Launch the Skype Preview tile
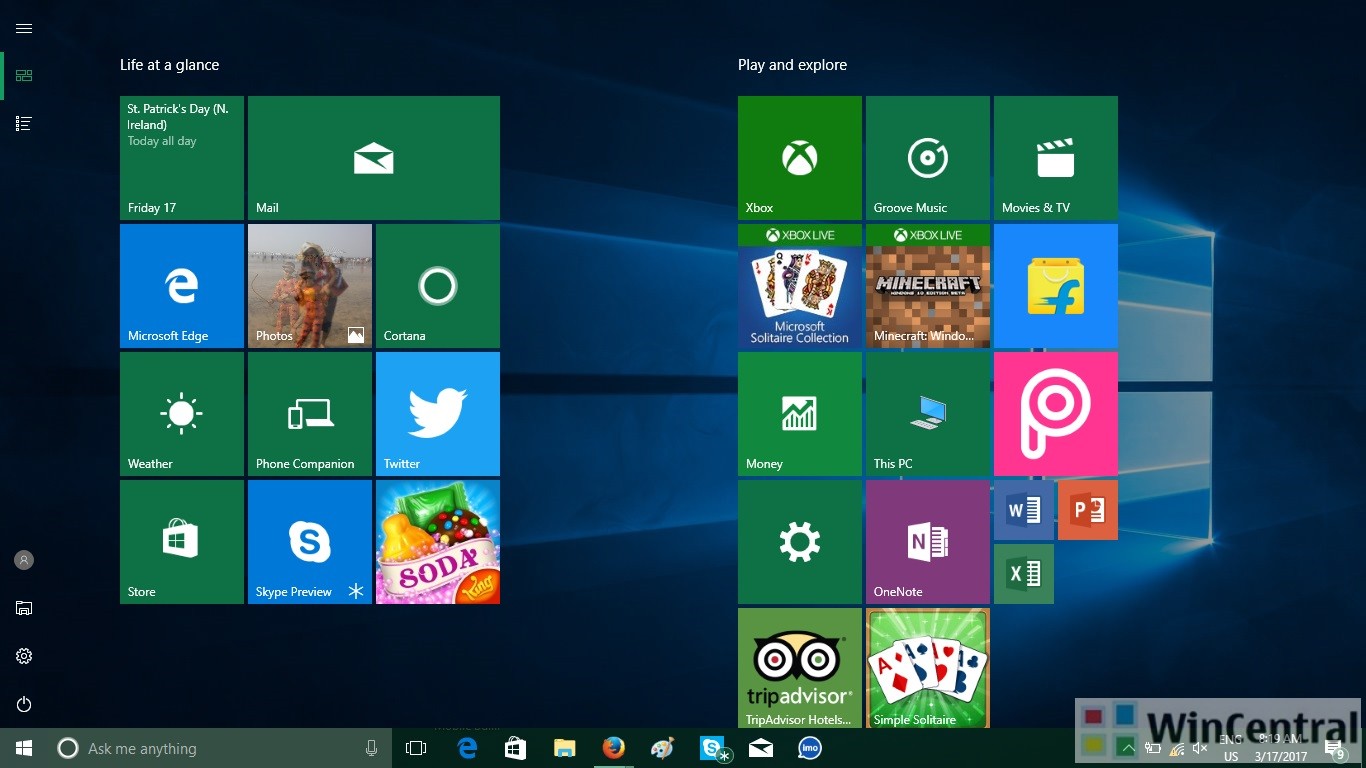 (x=310, y=542)
